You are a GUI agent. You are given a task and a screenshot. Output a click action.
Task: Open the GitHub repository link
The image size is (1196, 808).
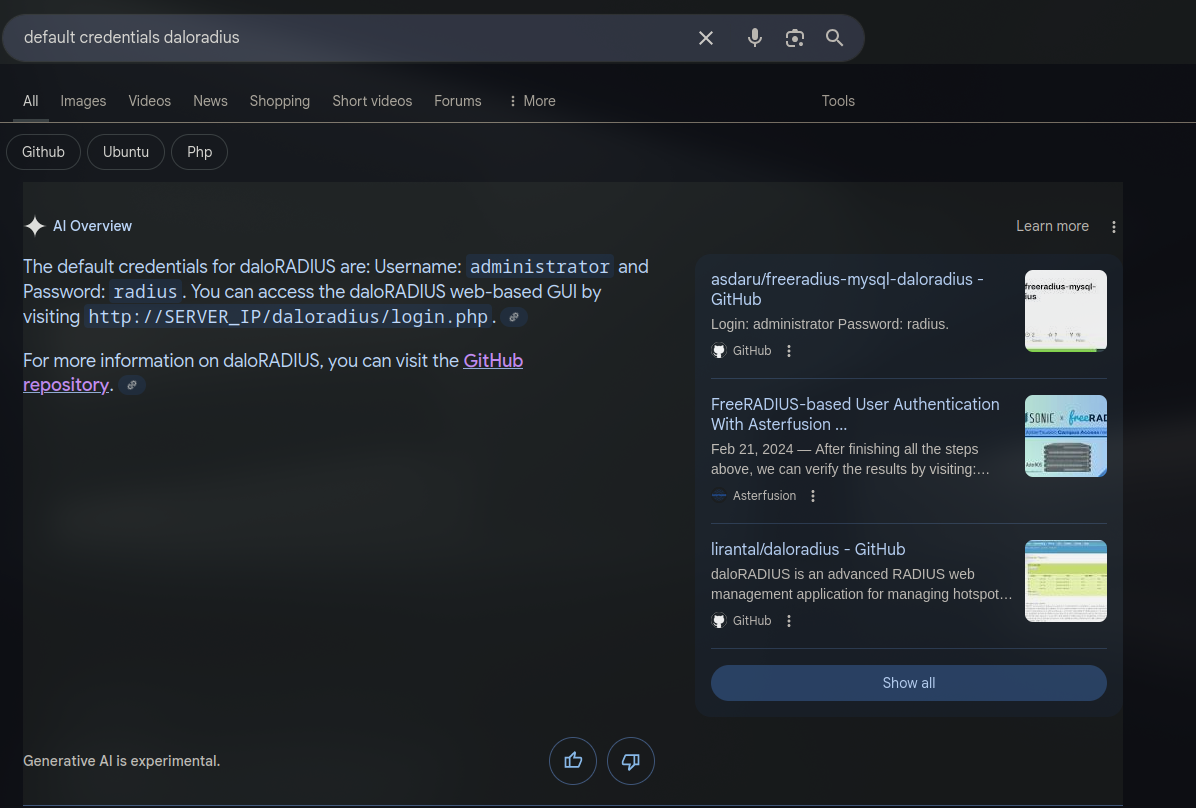coord(492,361)
